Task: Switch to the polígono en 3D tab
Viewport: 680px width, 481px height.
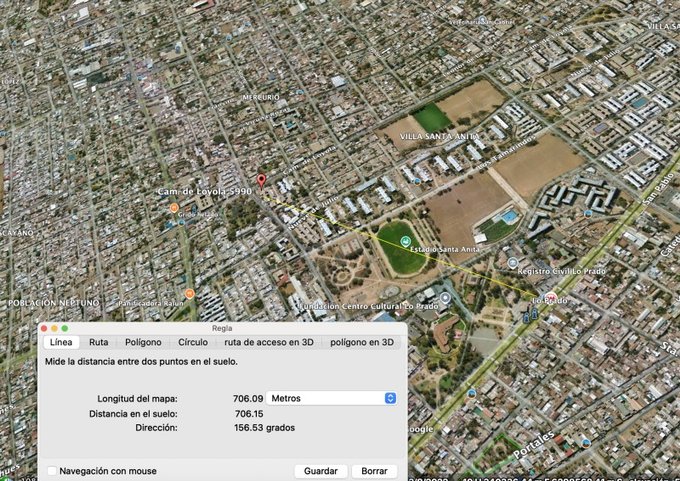Action: click(362, 342)
